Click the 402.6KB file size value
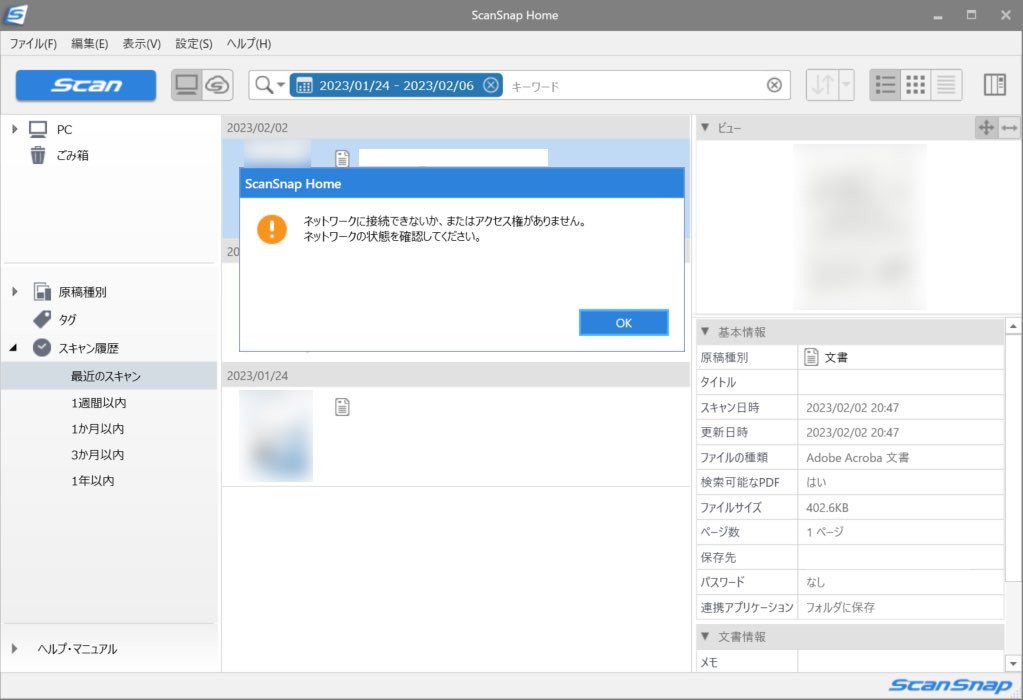 tap(827, 508)
